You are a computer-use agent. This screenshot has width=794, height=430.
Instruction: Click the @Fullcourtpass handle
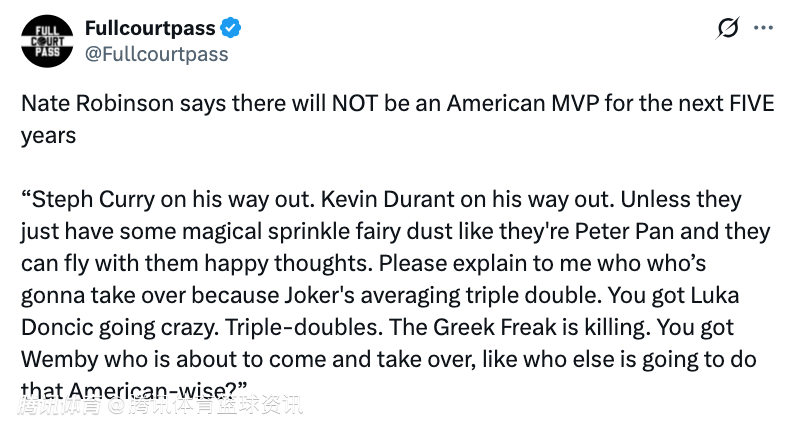(x=156, y=54)
